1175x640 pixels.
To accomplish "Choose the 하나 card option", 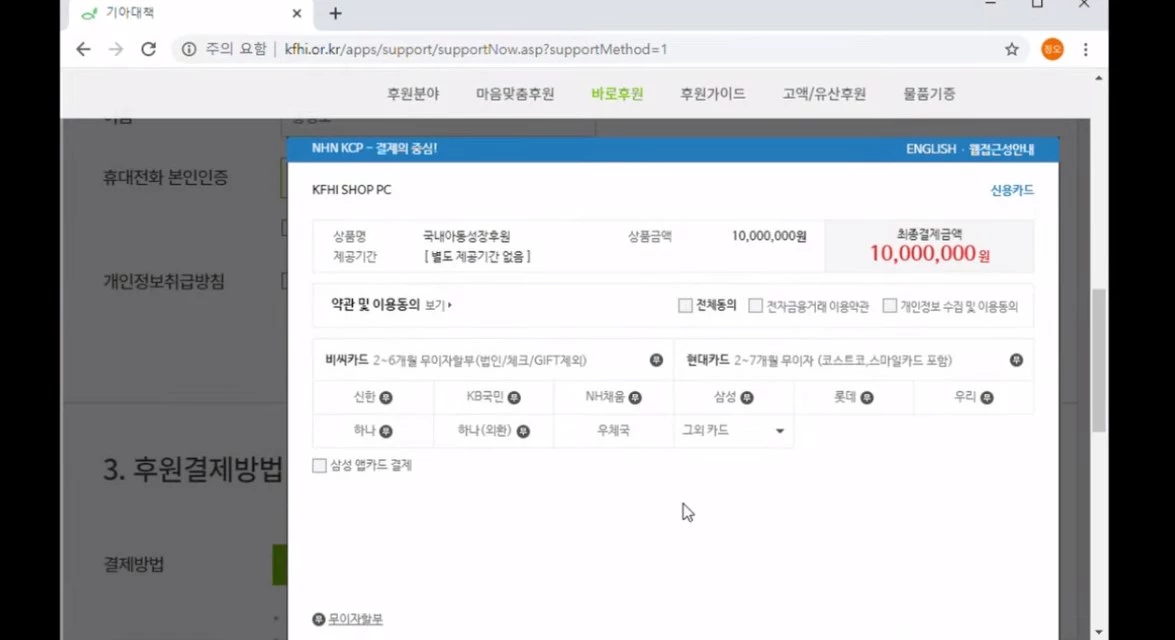I will click(x=373, y=431).
